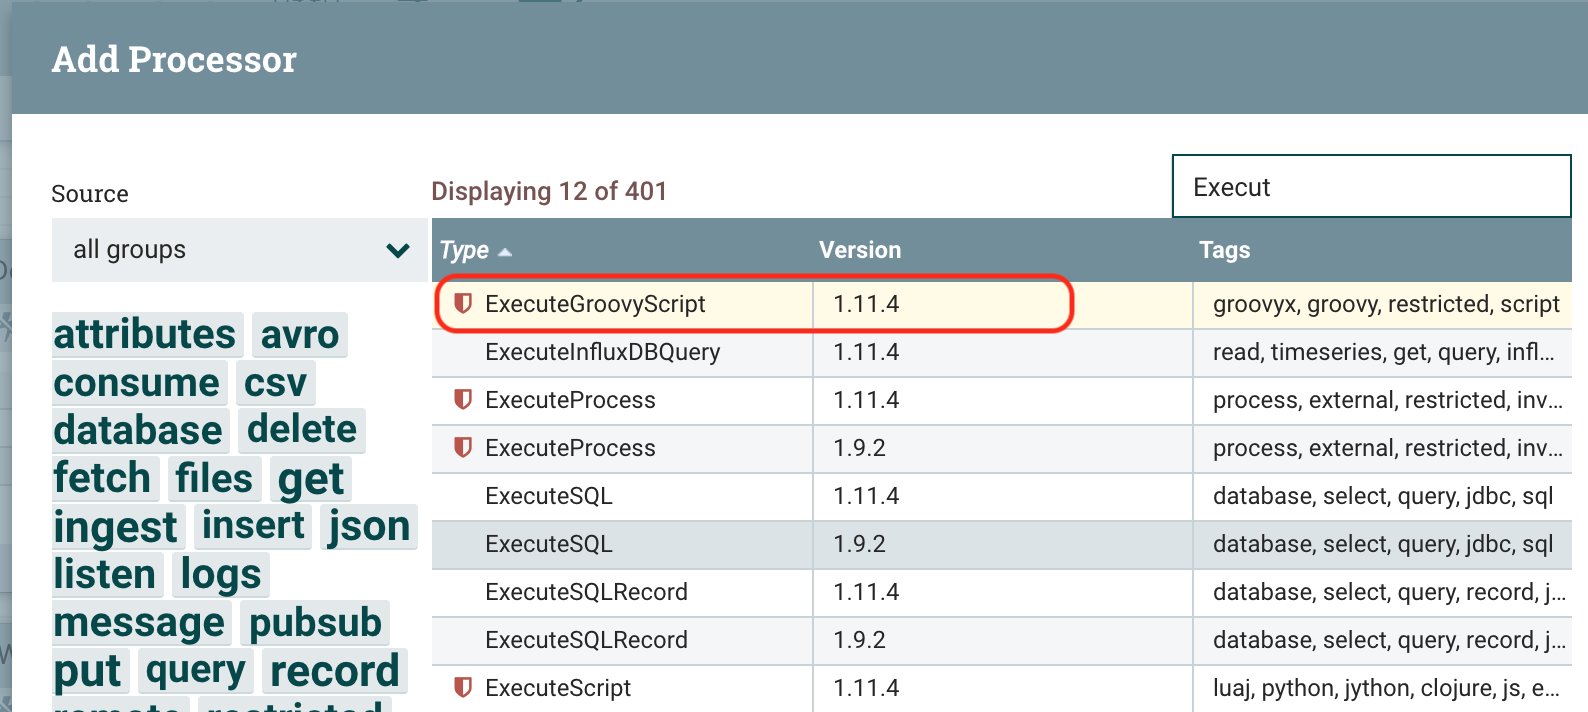Click the restricted shield icon on ExecuteProcess 1.11.4
The height and width of the screenshot is (712, 1588).
tap(462, 400)
